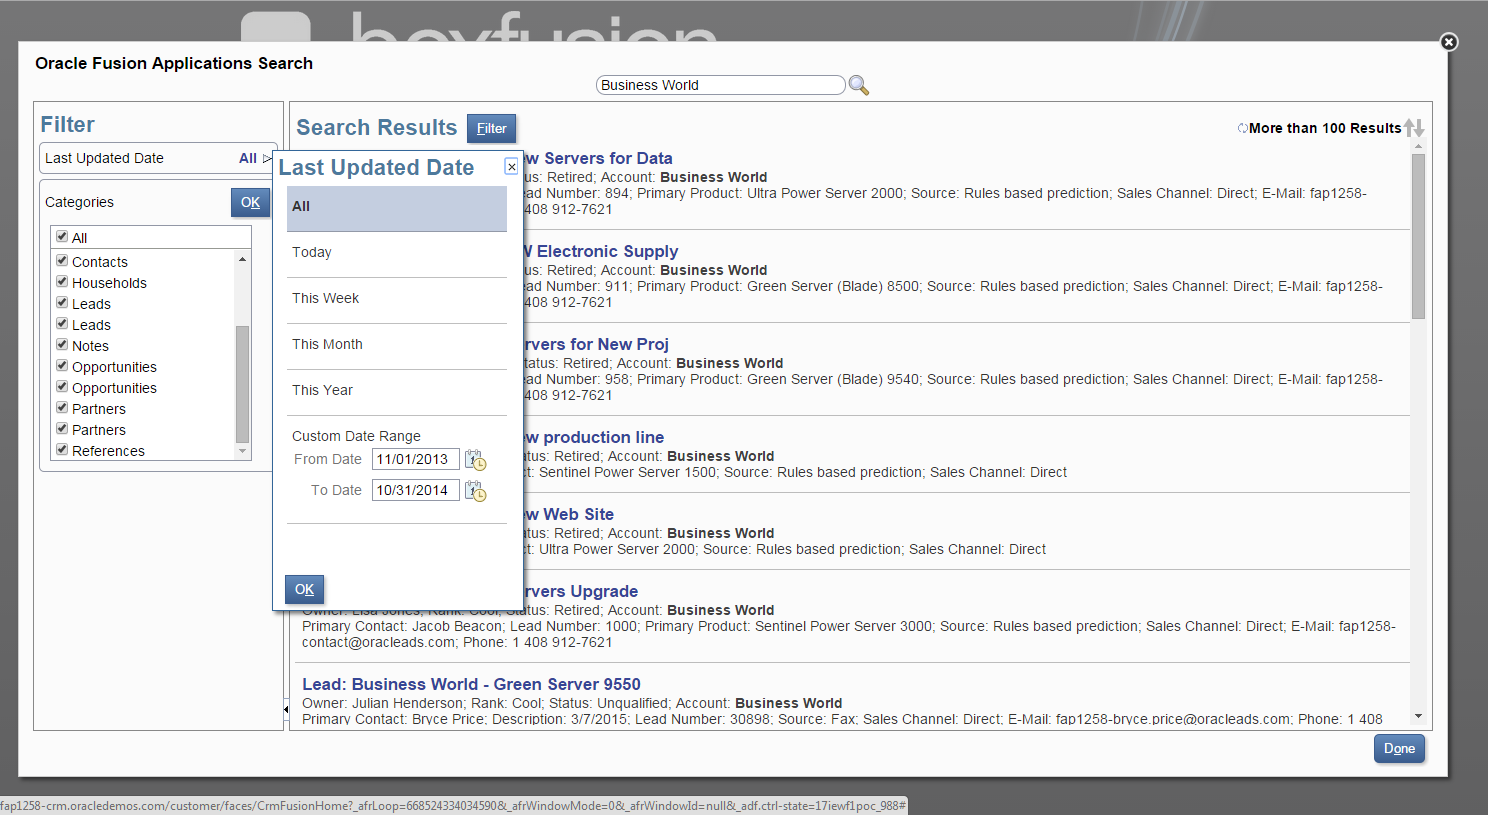Click the To Date input field
The height and width of the screenshot is (815, 1488).
pyautogui.click(x=416, y=490)
